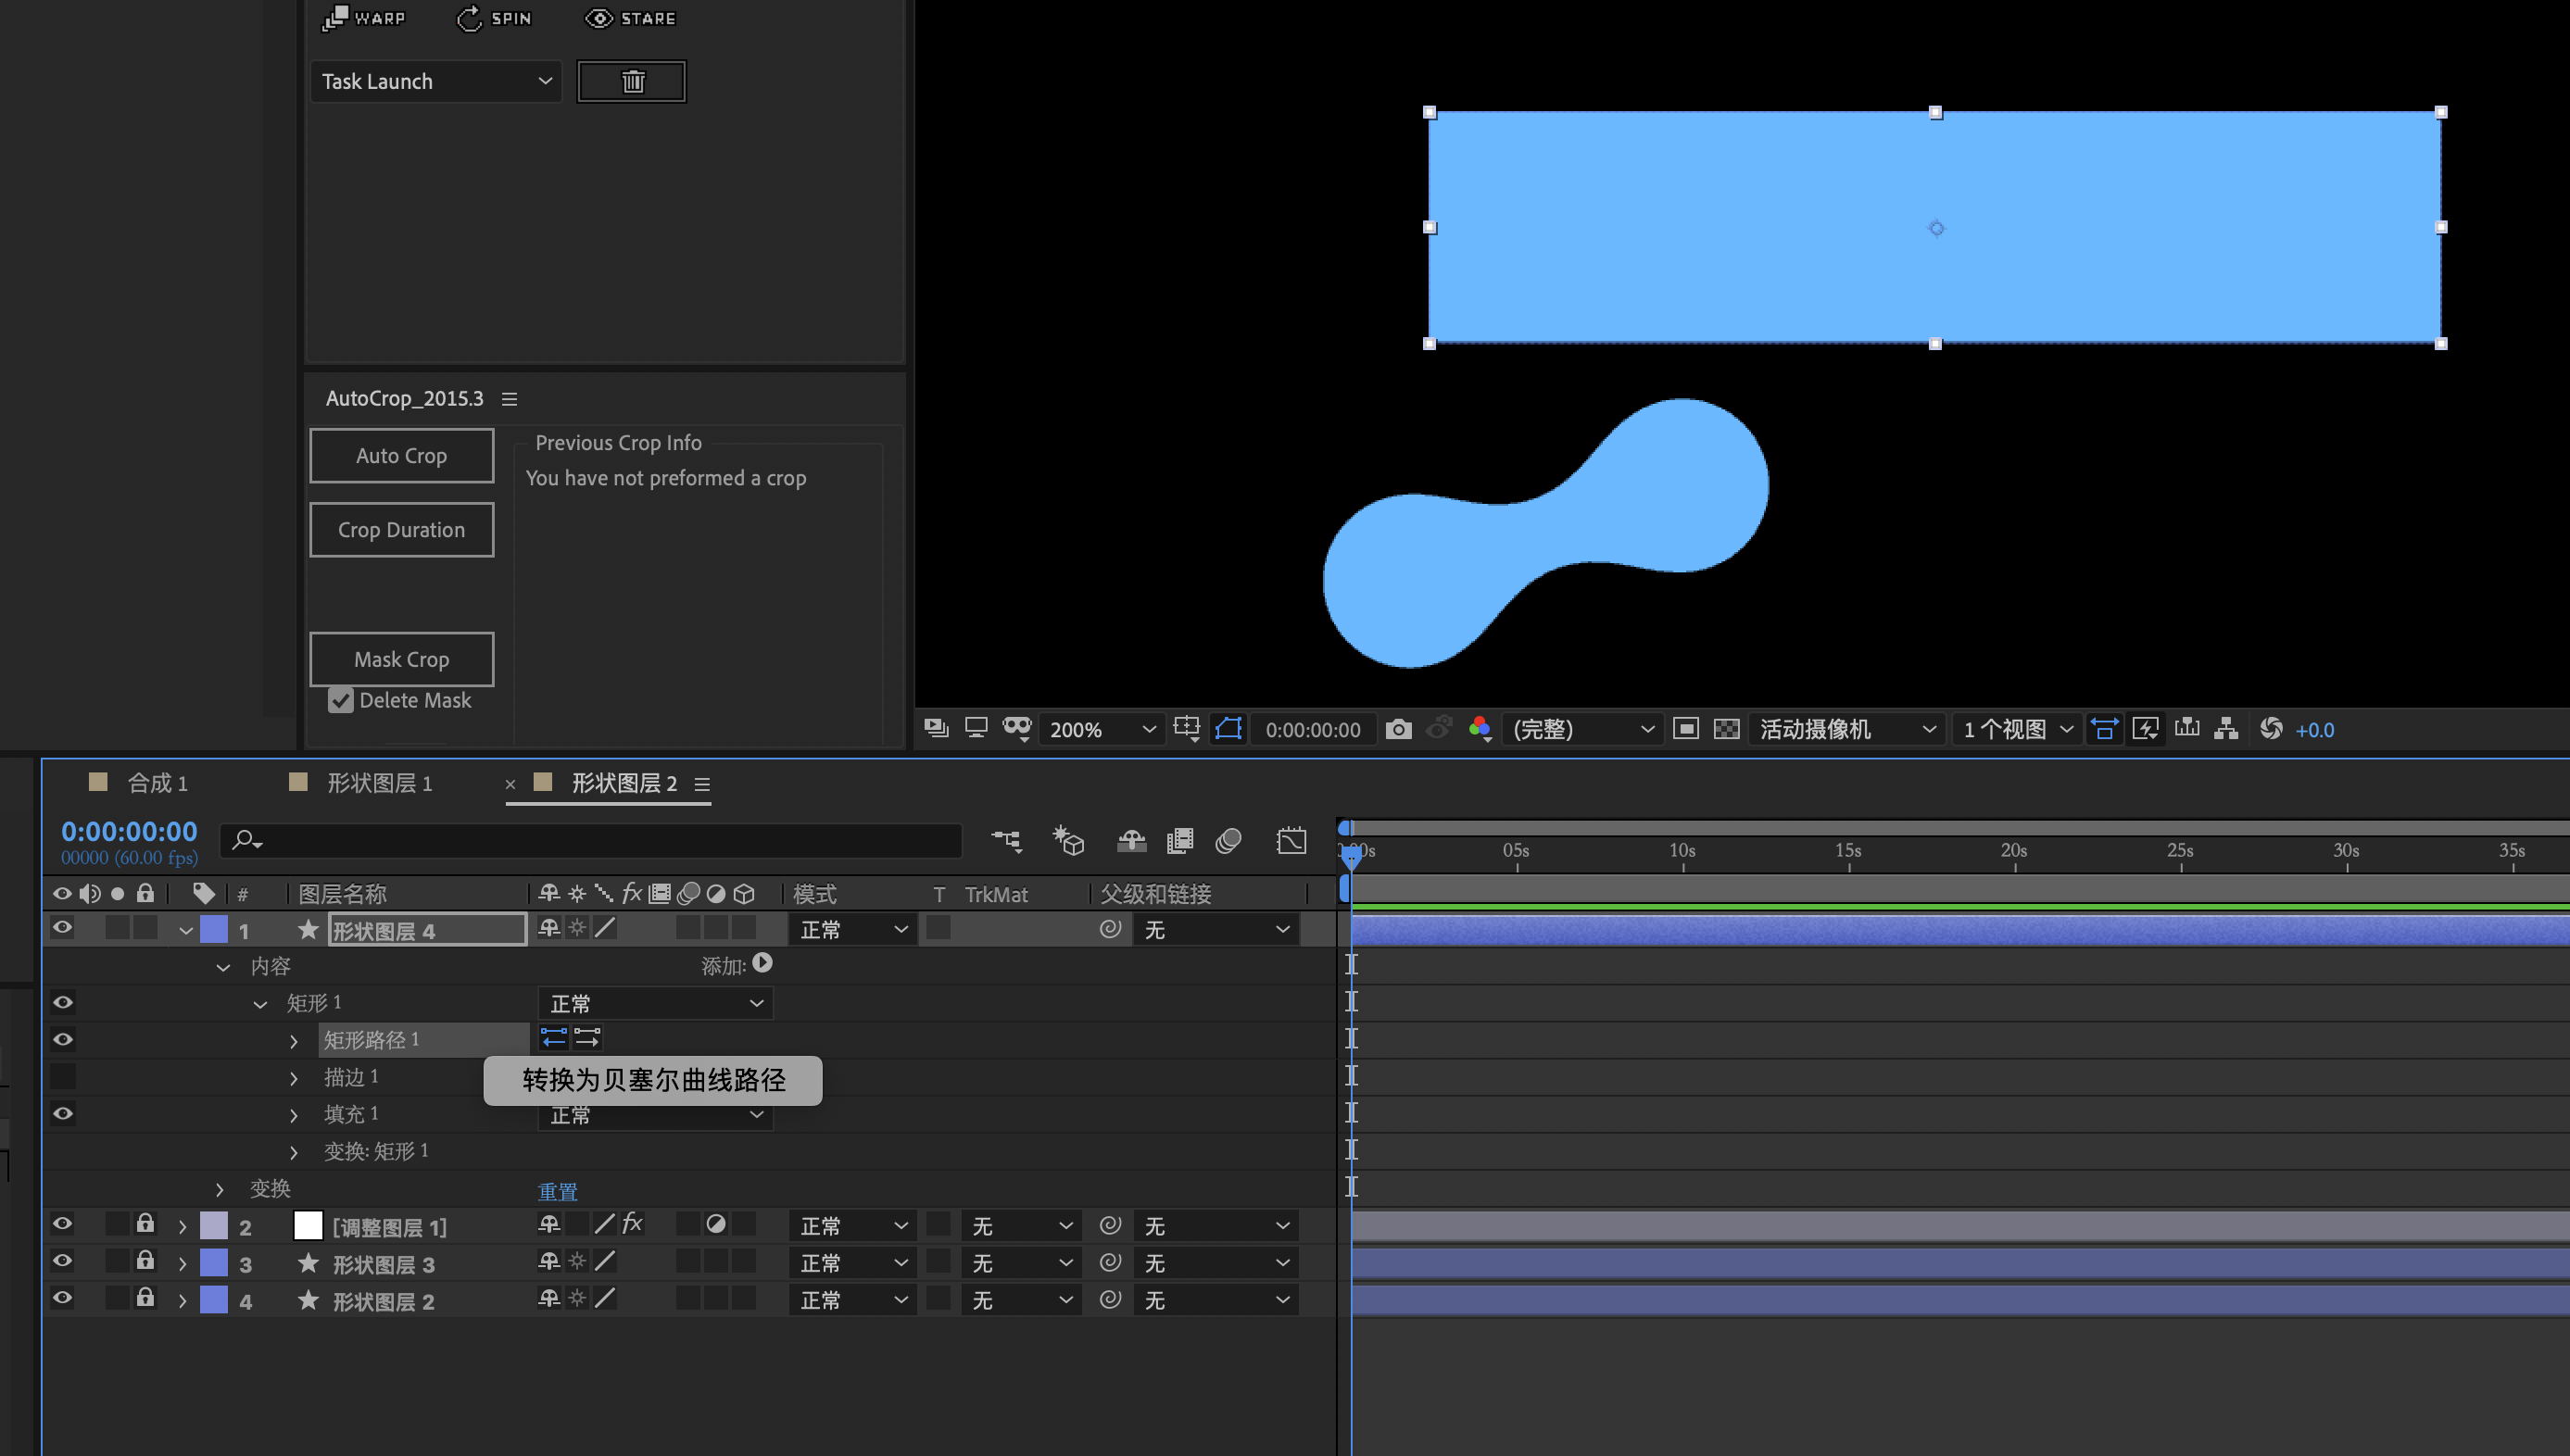The image size is (2570, 1456).
Task: Click the Auto Crop button
Action: [401, 456]
